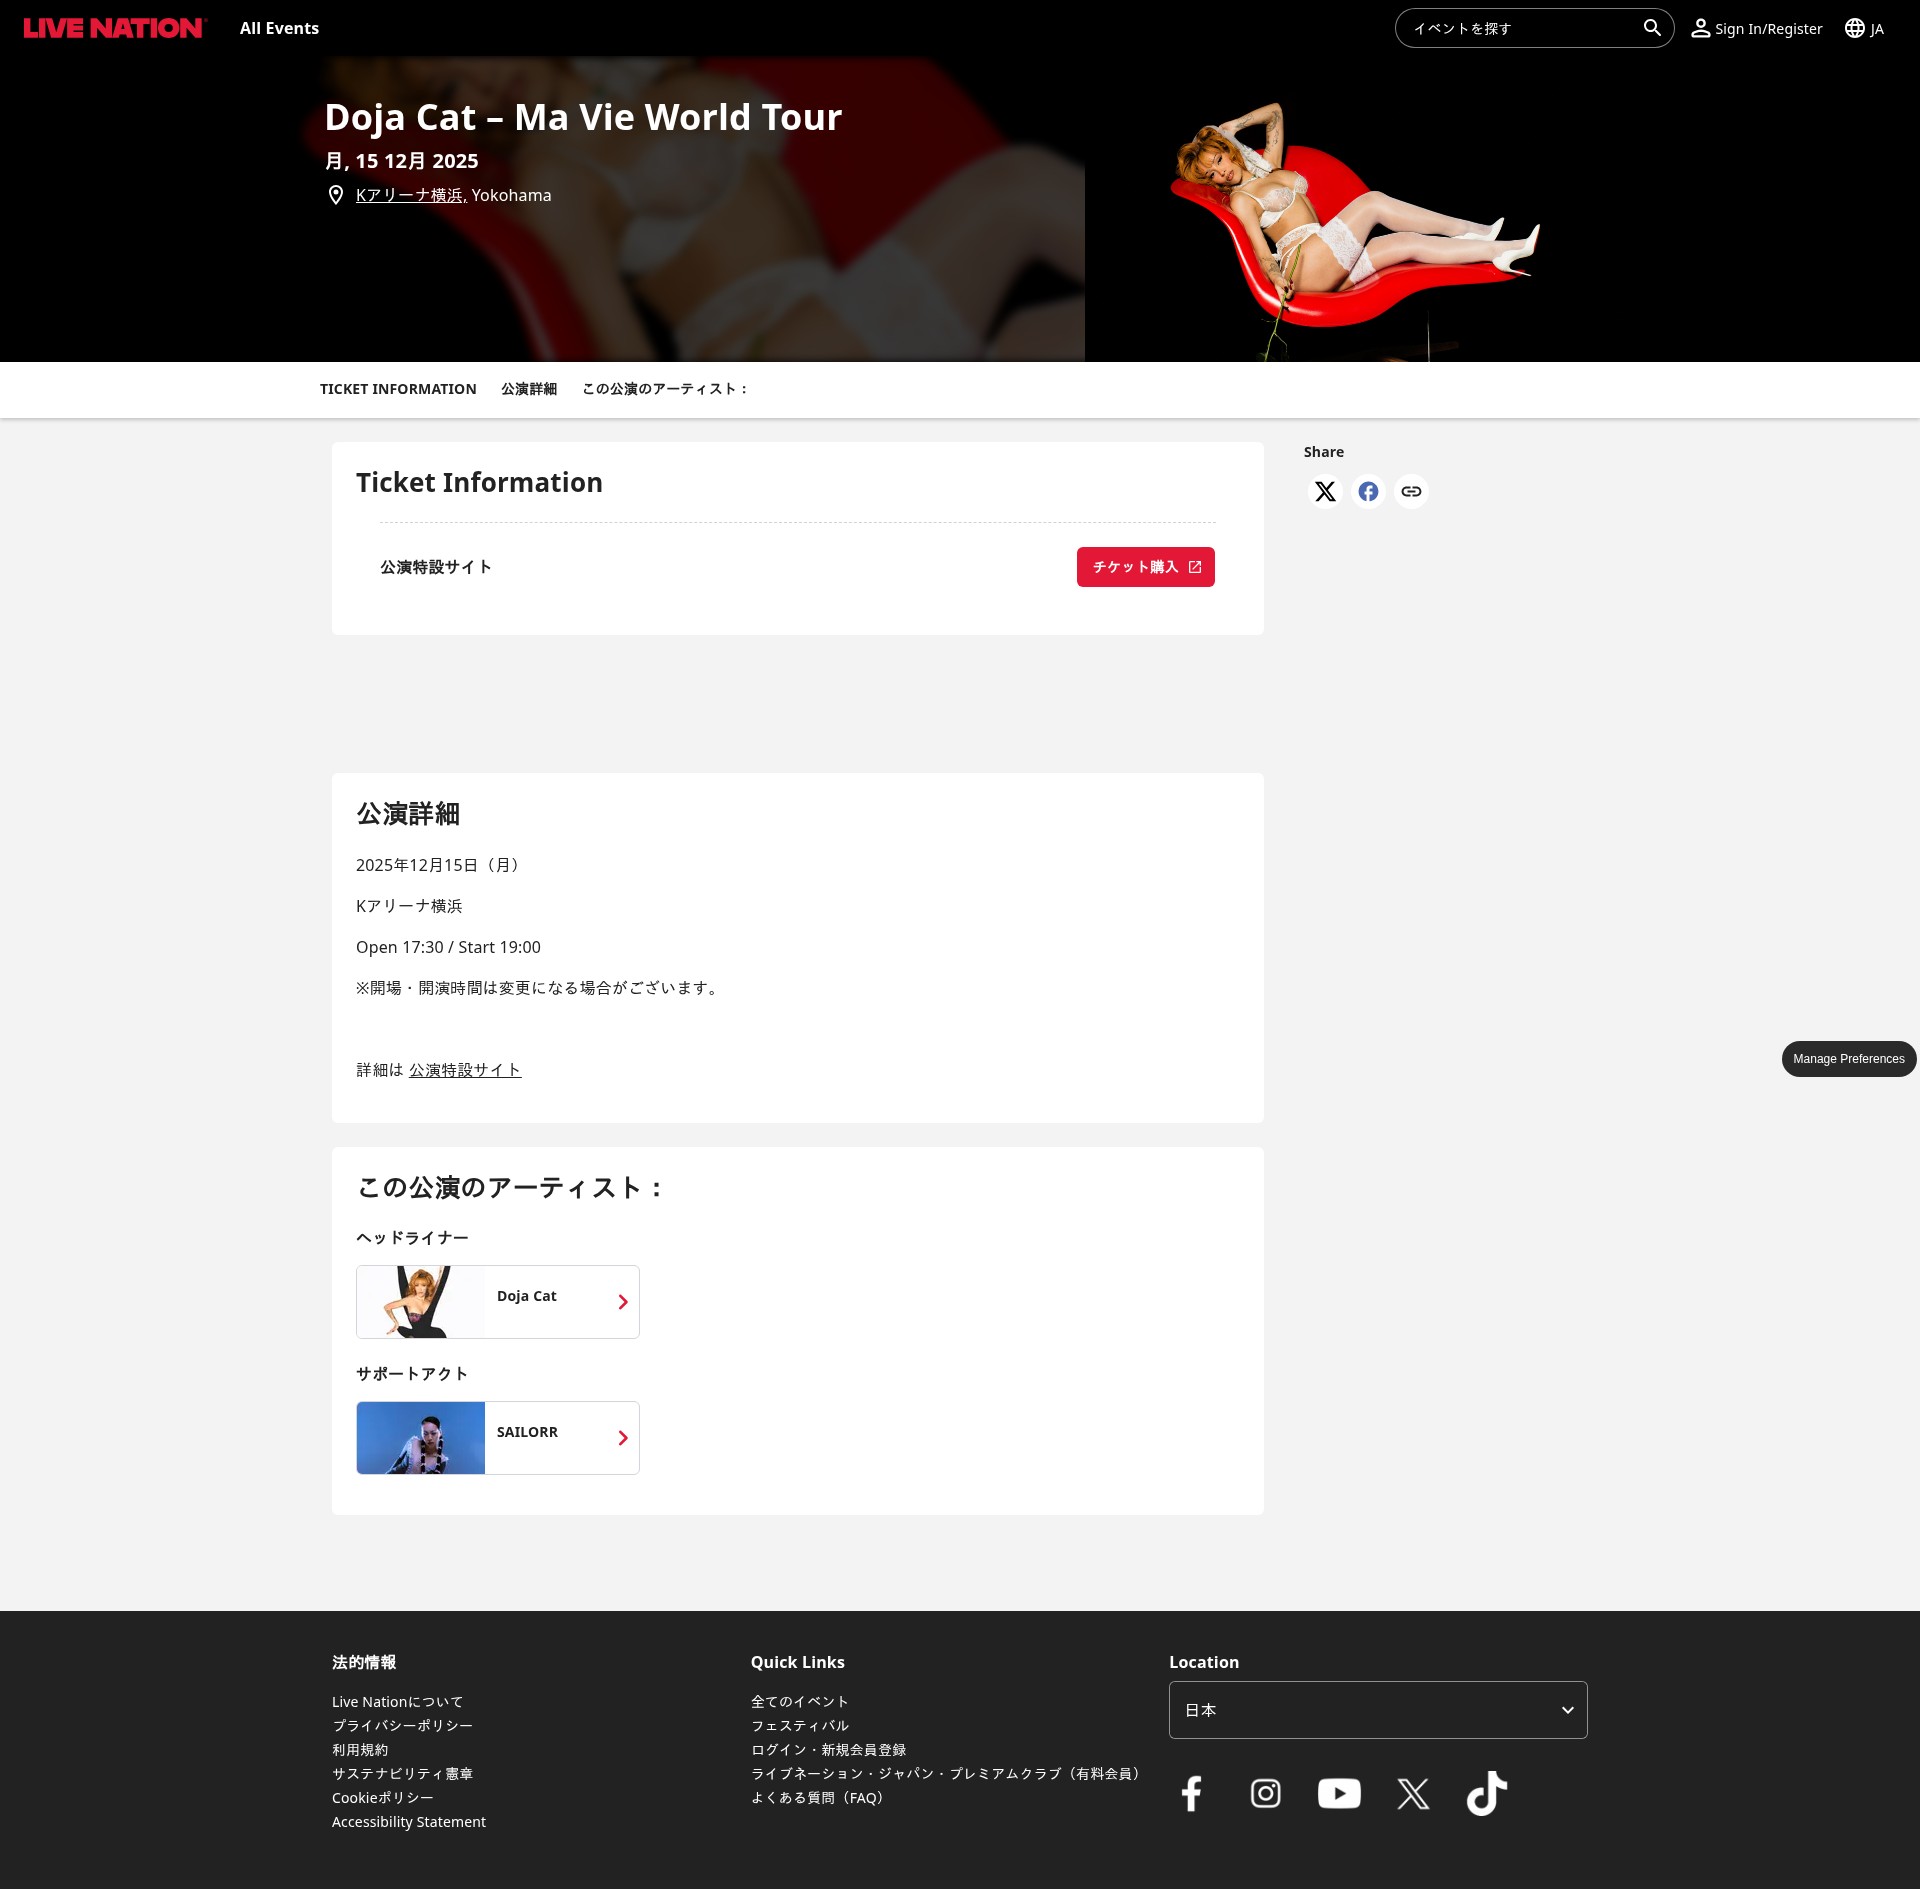Viewport: 1920px width, 1889px height.
Task: Open Live Nationについて link
Action: tap(398, 1702)
